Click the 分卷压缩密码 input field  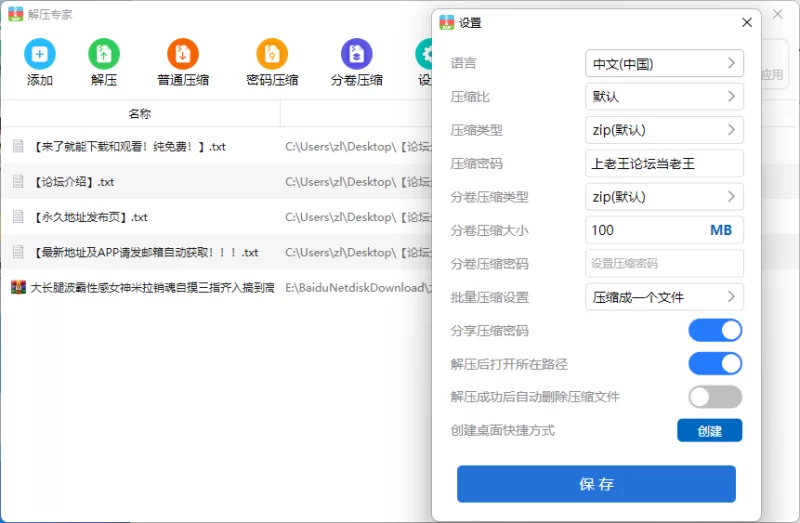664,264
